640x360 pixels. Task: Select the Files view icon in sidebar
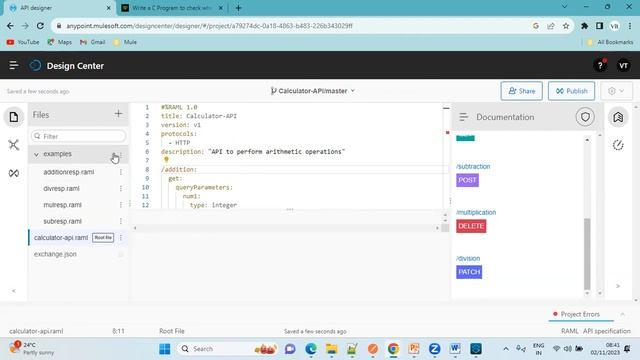[13, 117]
